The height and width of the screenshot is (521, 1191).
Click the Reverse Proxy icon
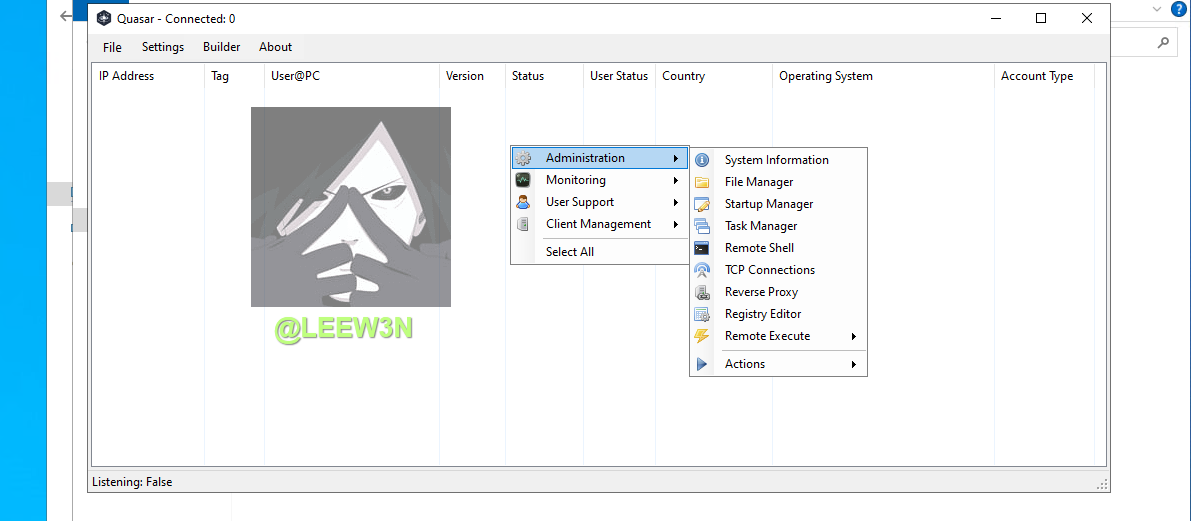tap(702, 292)
